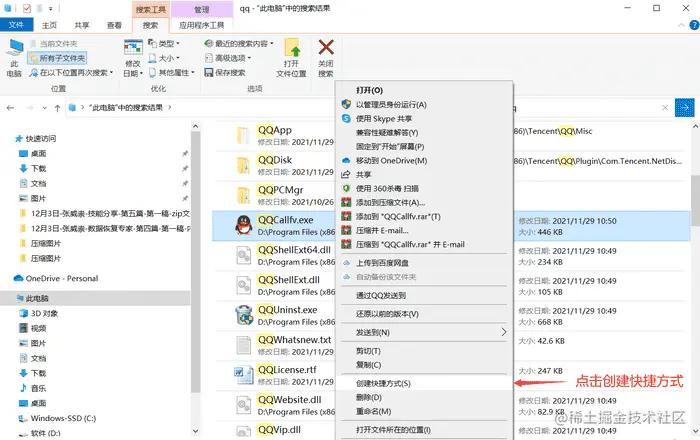This screenshot has width=700, height=440.
Task: Open 下载 under quick access
Action: pyautogui.click(x=33, y=168)
